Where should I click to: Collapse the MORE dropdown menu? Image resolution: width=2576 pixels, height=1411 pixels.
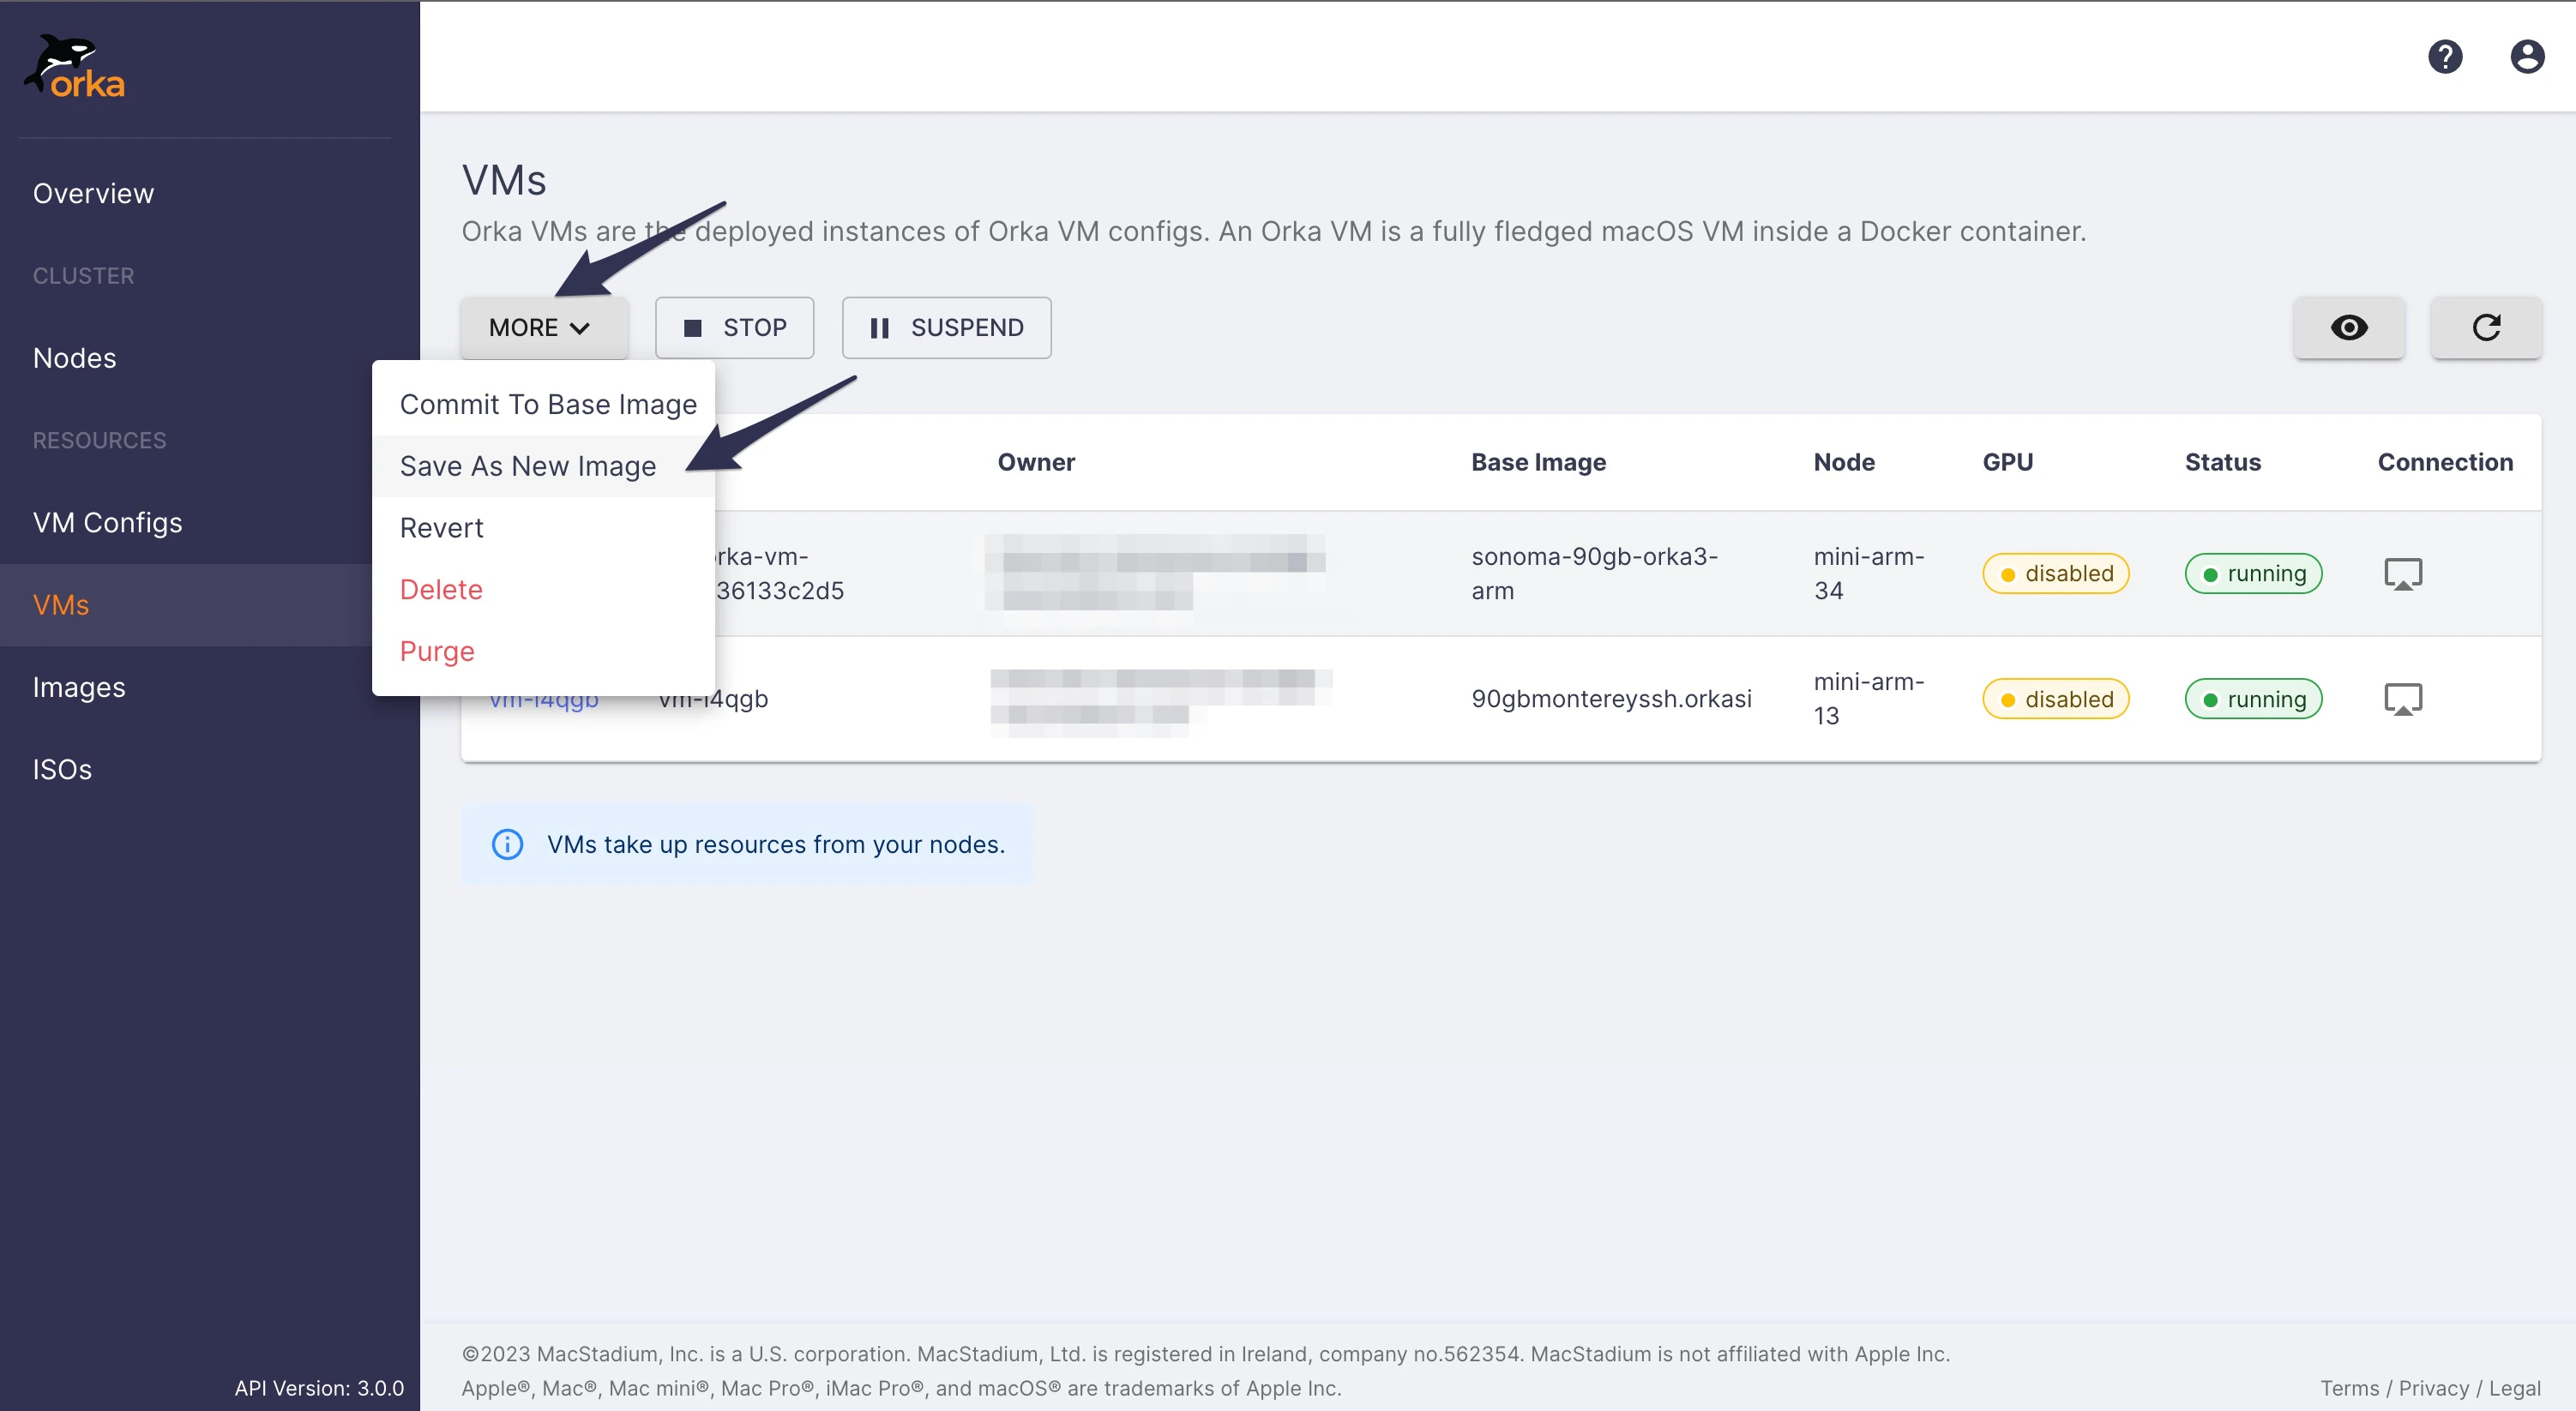point(543,327)
